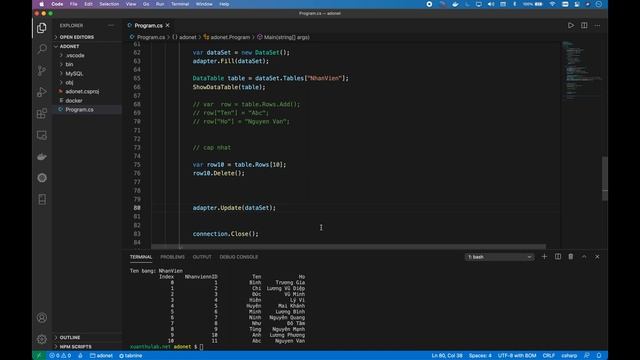Kill the terminal with trash icon
This screenshot has width=640, height=360.
point(571,257)
